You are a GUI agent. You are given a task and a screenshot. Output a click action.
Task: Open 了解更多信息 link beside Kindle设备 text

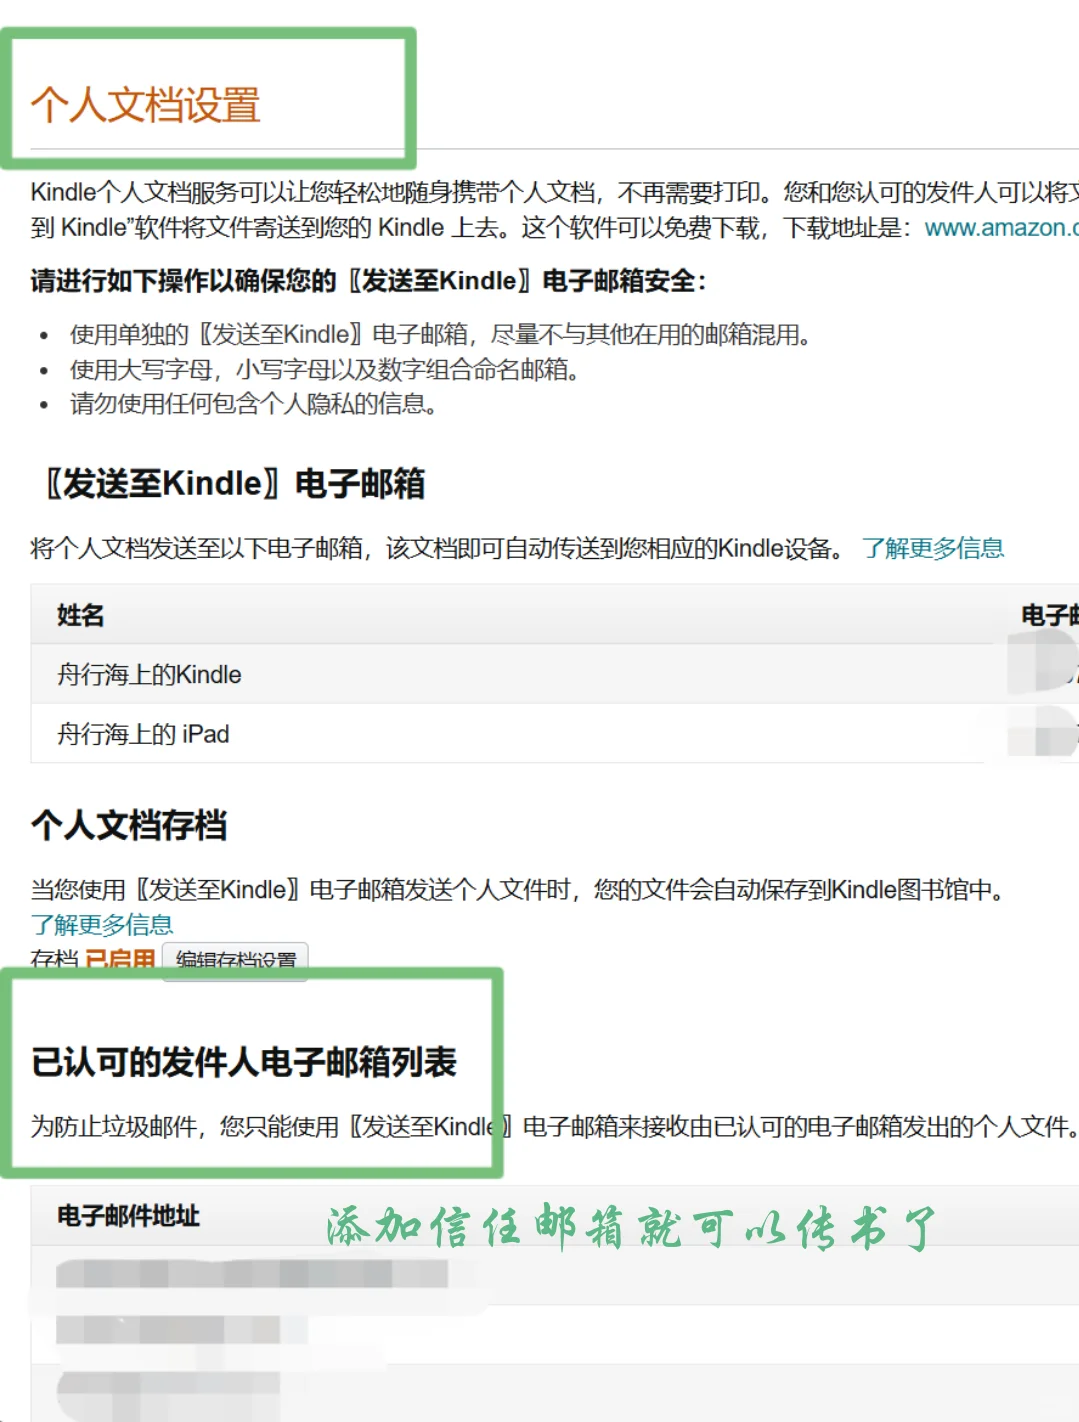(x=933, y=548)
